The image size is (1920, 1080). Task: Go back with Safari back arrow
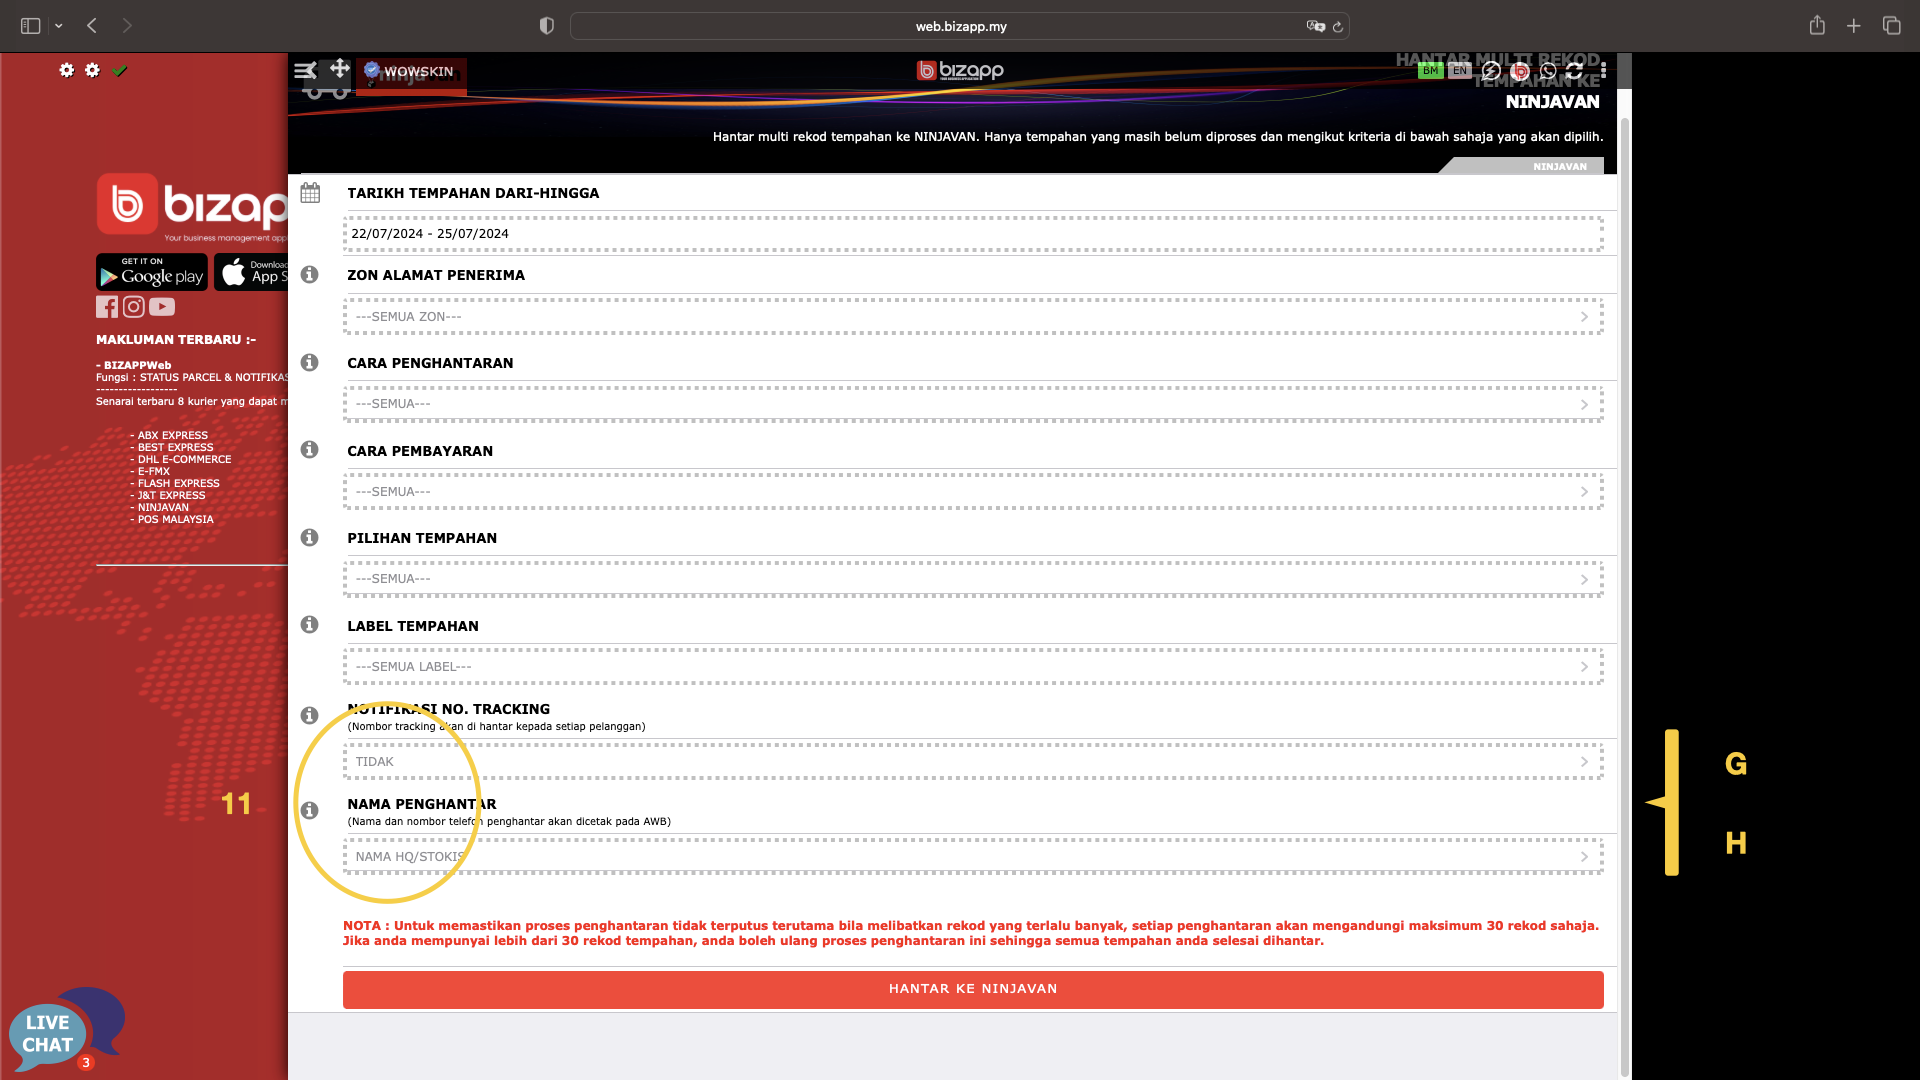pyautogui.click(x=92, y=26)
